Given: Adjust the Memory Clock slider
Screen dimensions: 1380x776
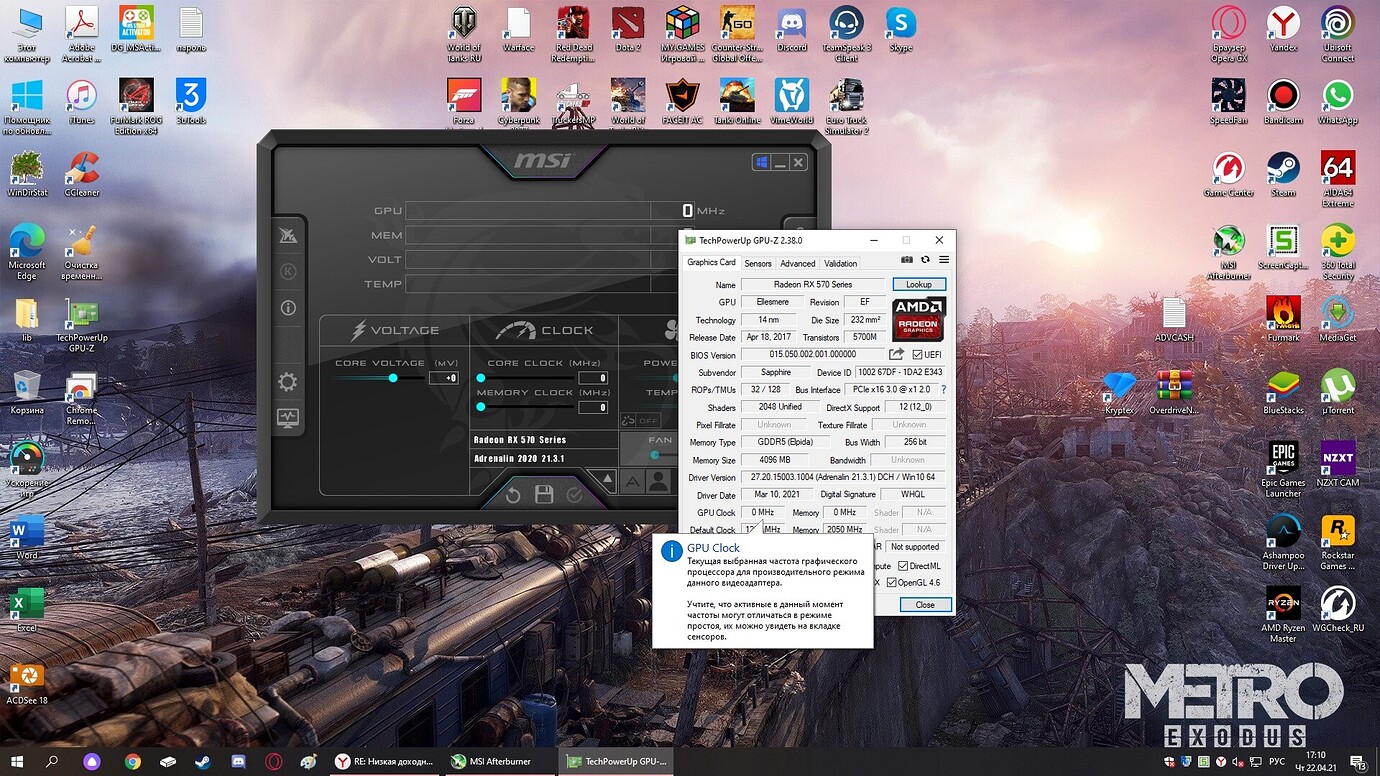Looking at the screenshot, I should tap(481, 407).
